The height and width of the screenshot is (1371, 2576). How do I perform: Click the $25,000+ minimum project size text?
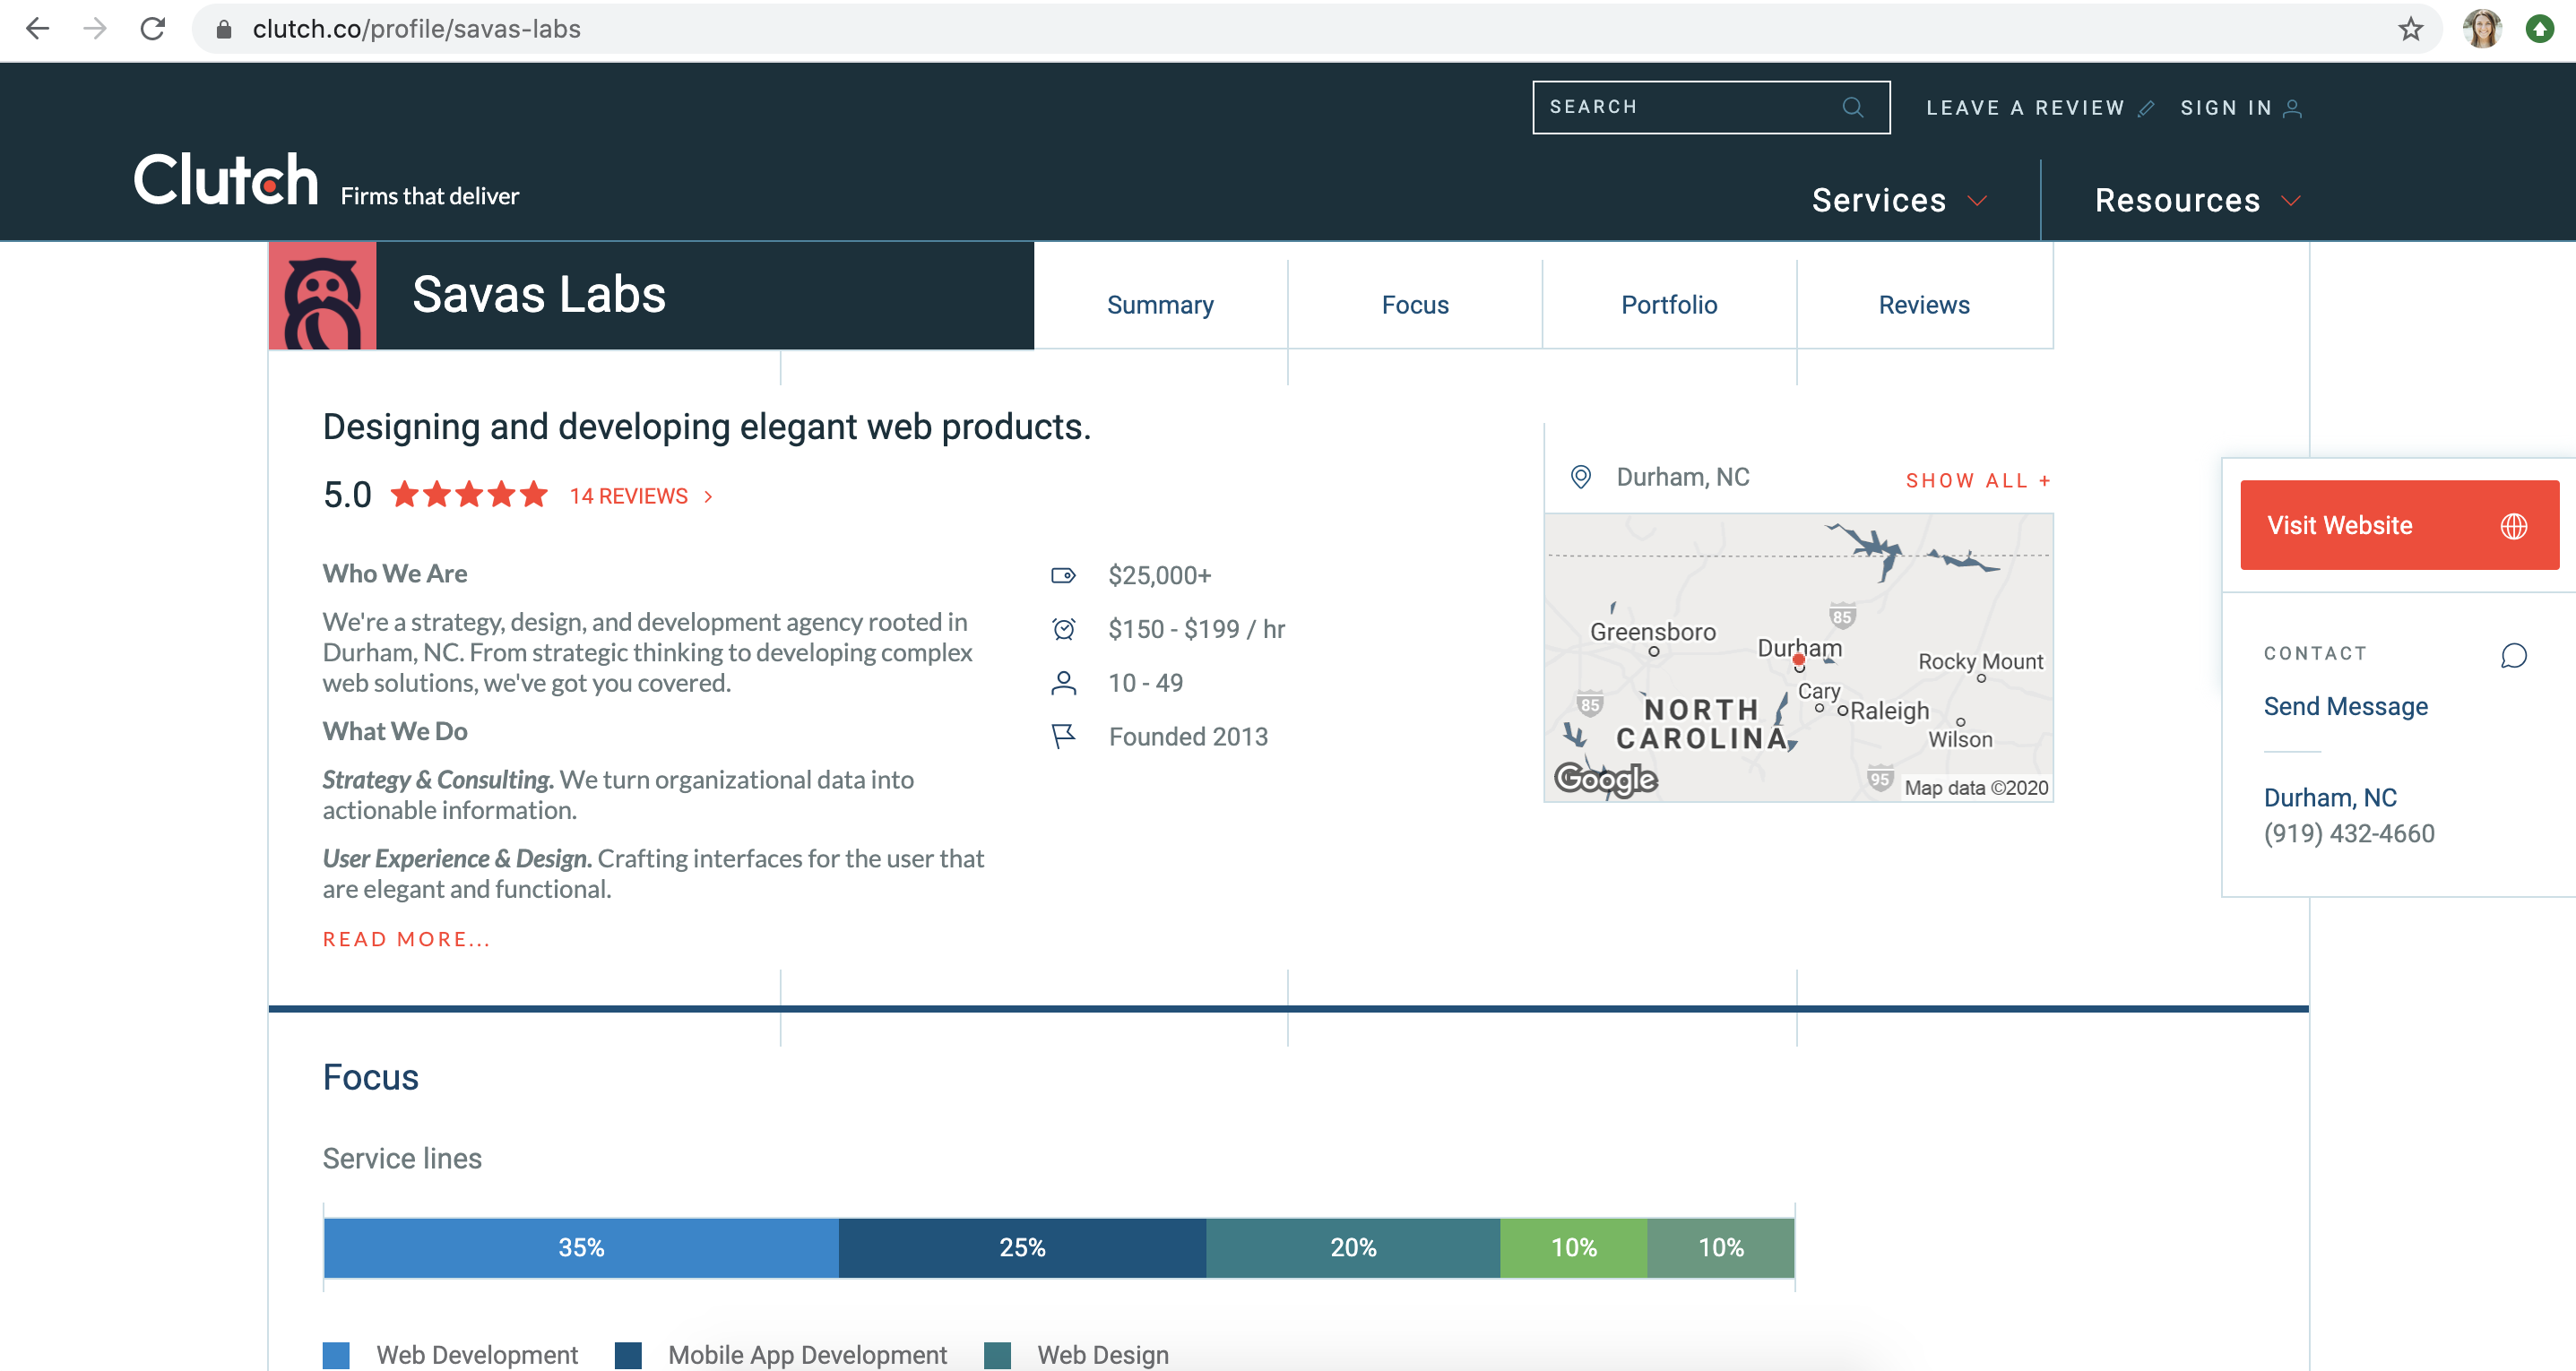pos(1159,575)
